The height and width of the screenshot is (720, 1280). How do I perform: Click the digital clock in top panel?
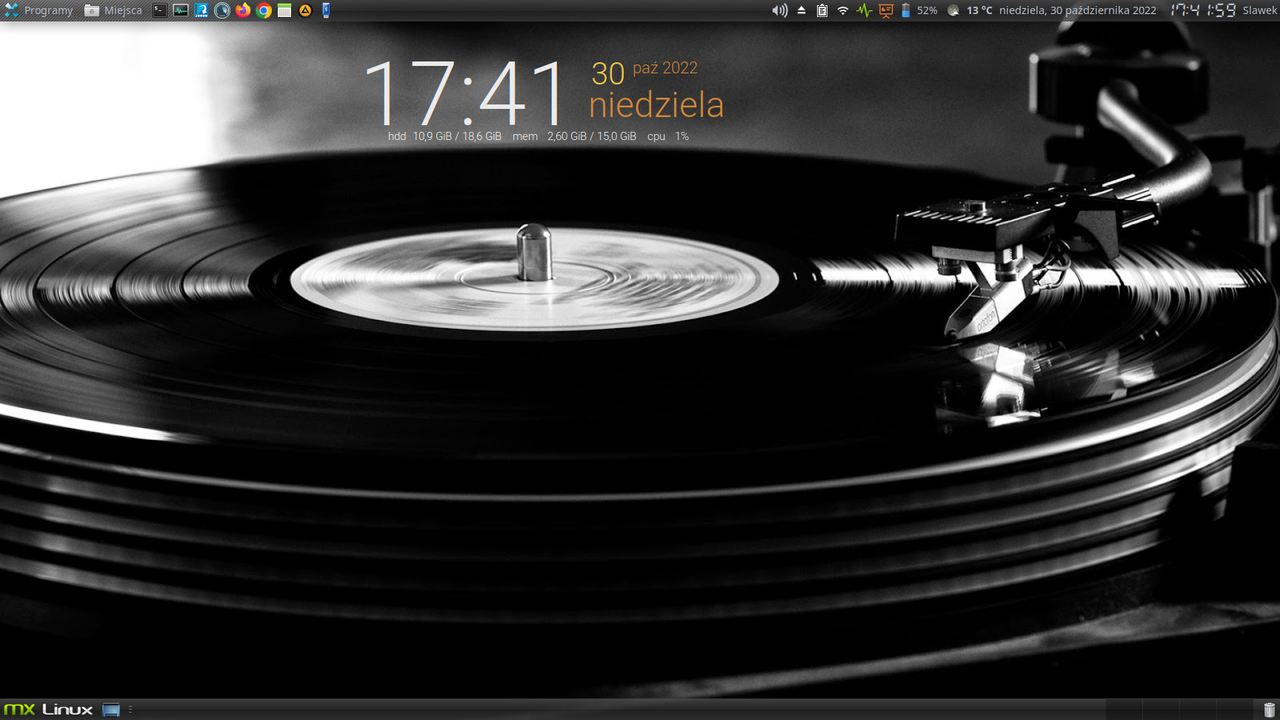coord(1203,10)
